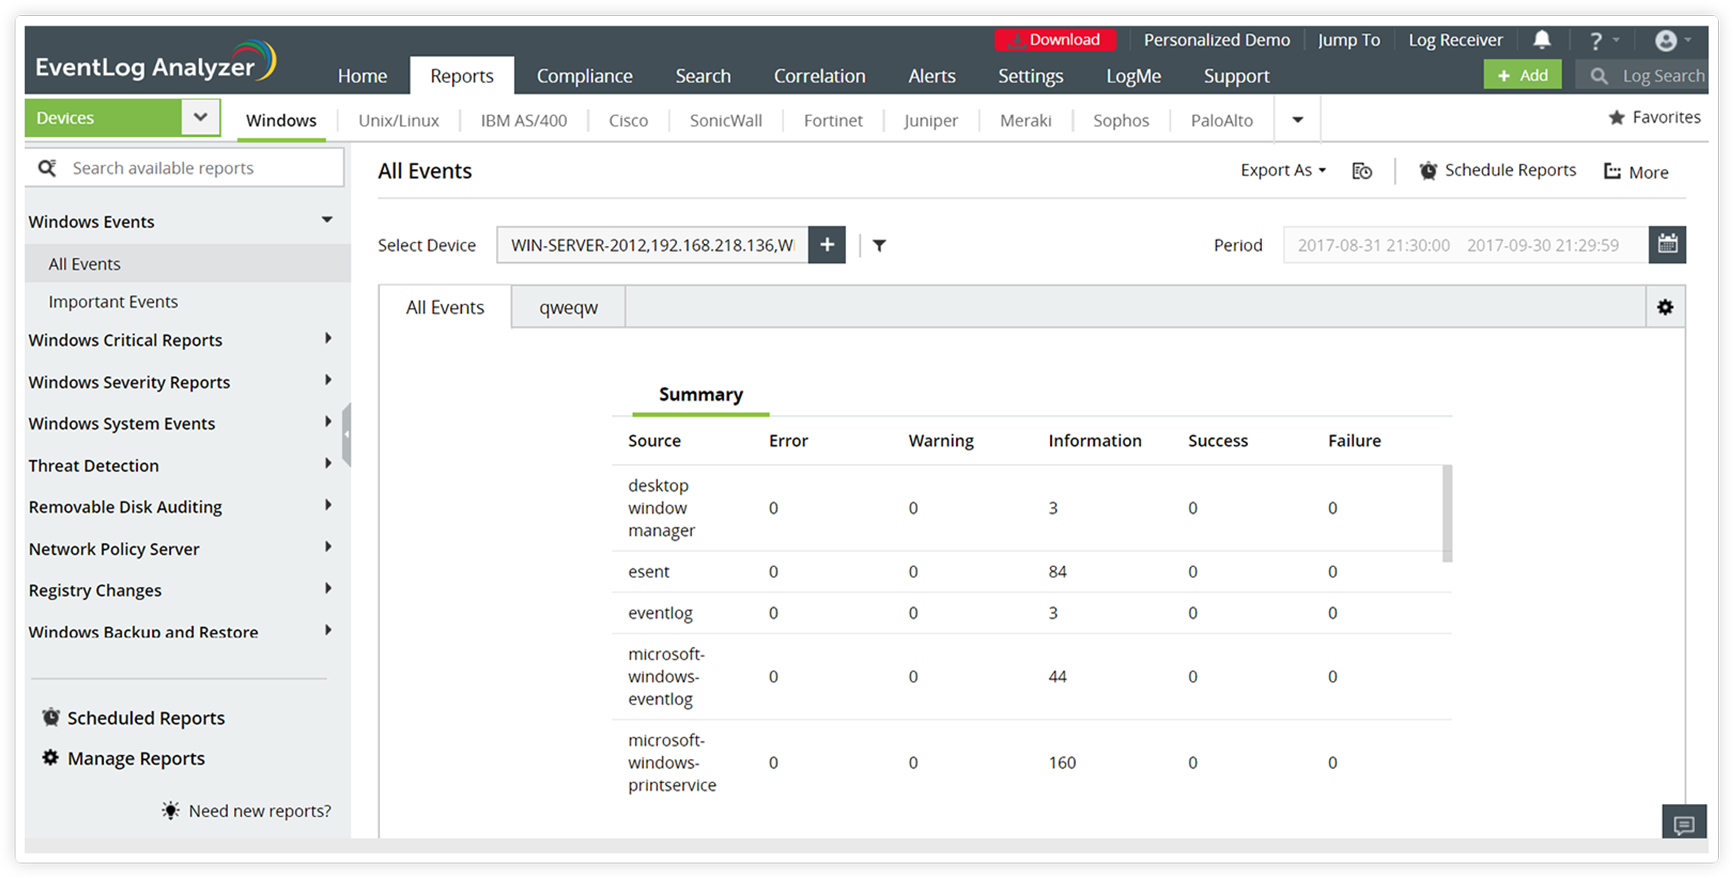
Task: Open Important Events in sidebar
Action: coord(188,302)
